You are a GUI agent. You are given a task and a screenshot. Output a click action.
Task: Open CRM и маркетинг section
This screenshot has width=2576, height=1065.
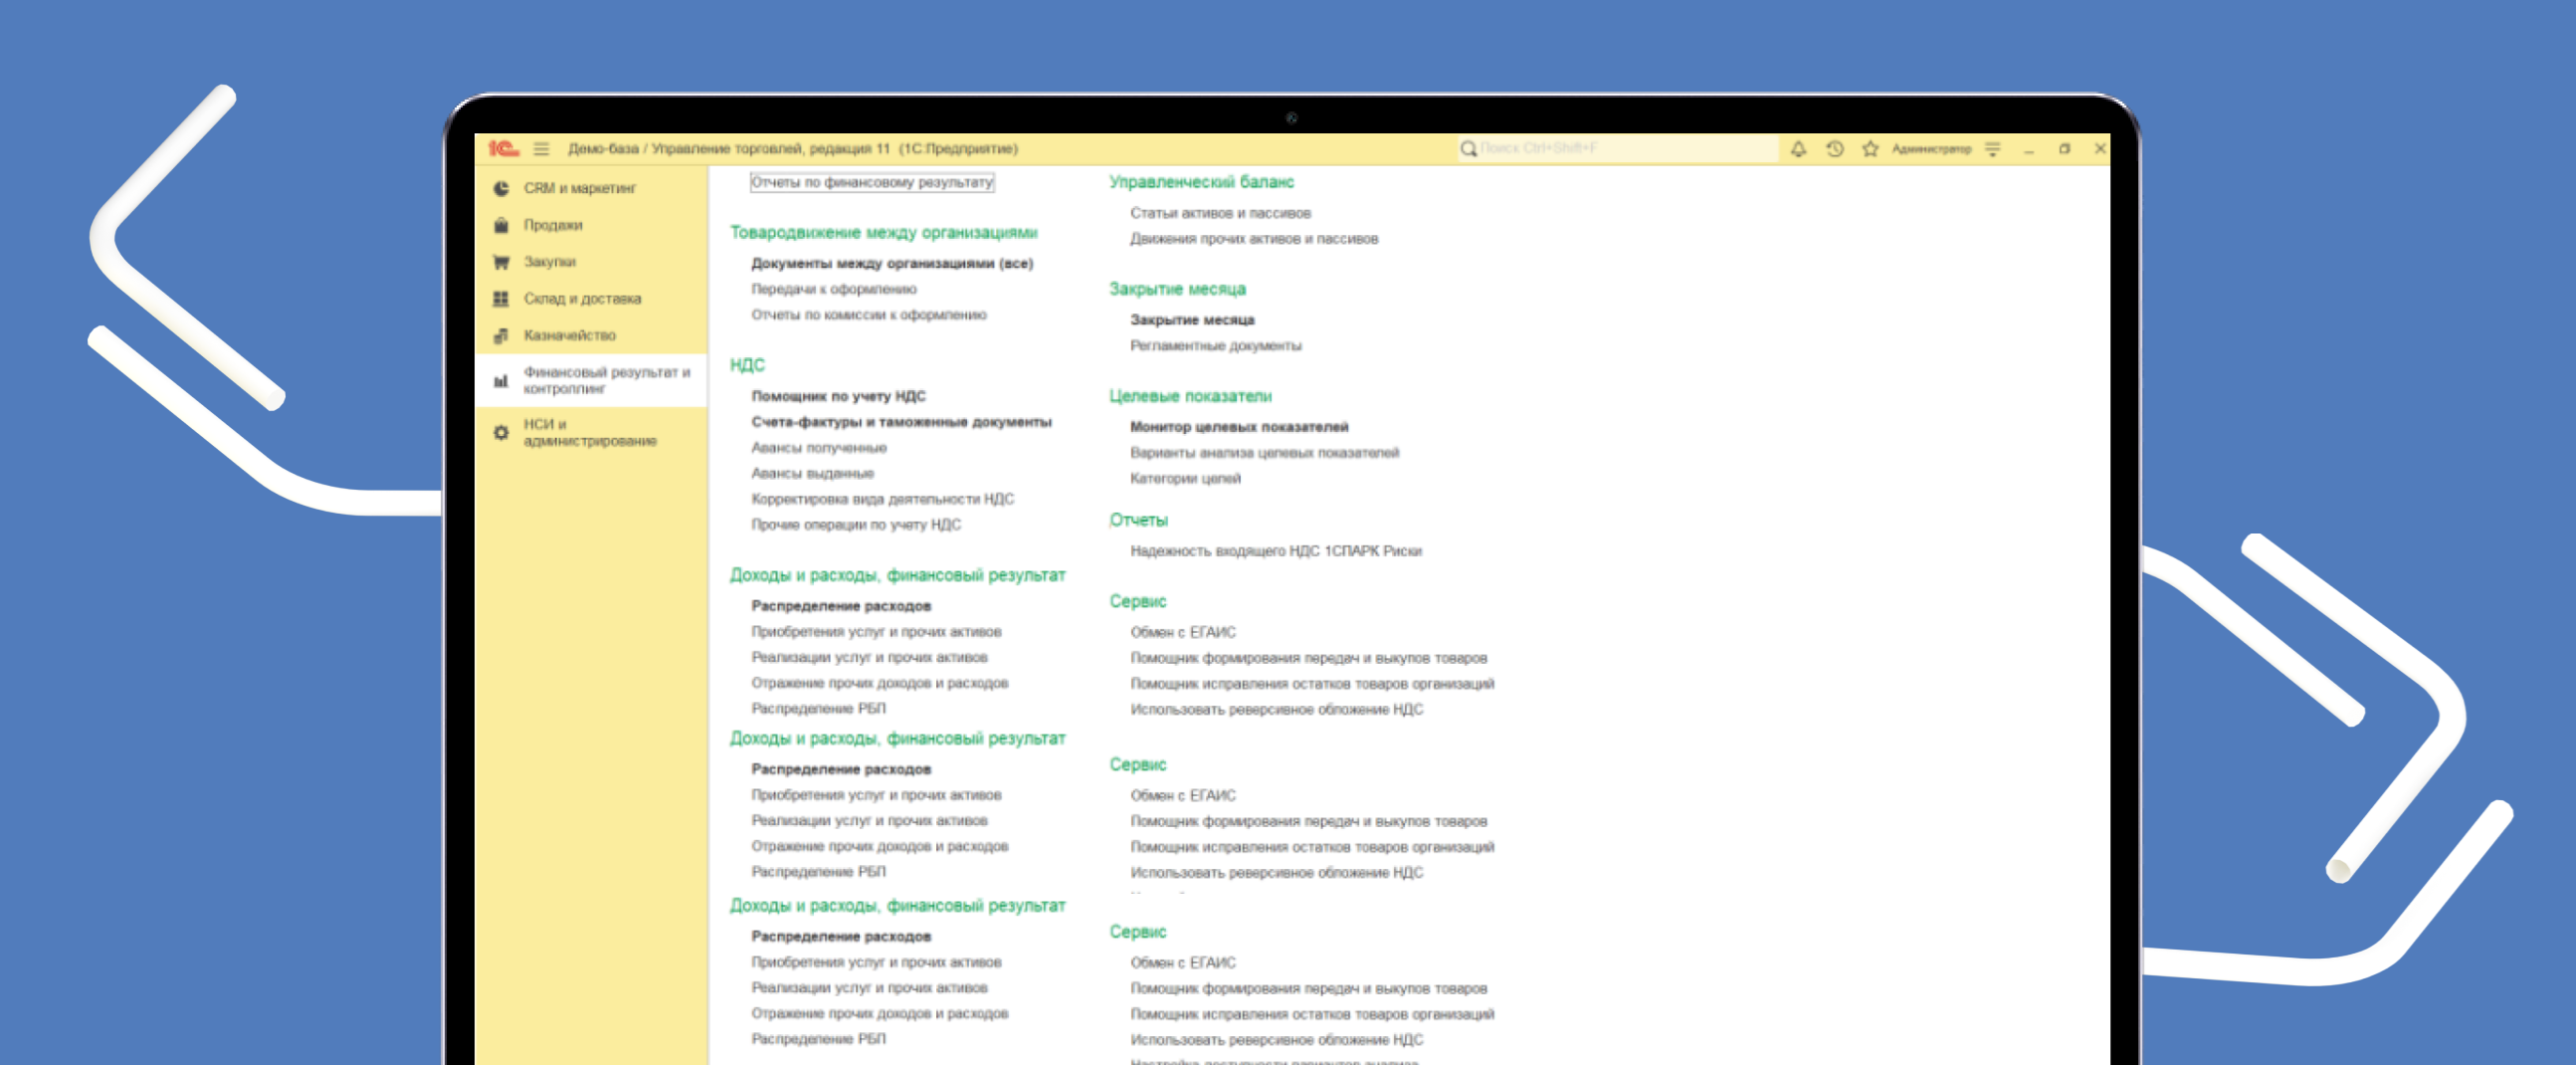(x=579, y=188)
